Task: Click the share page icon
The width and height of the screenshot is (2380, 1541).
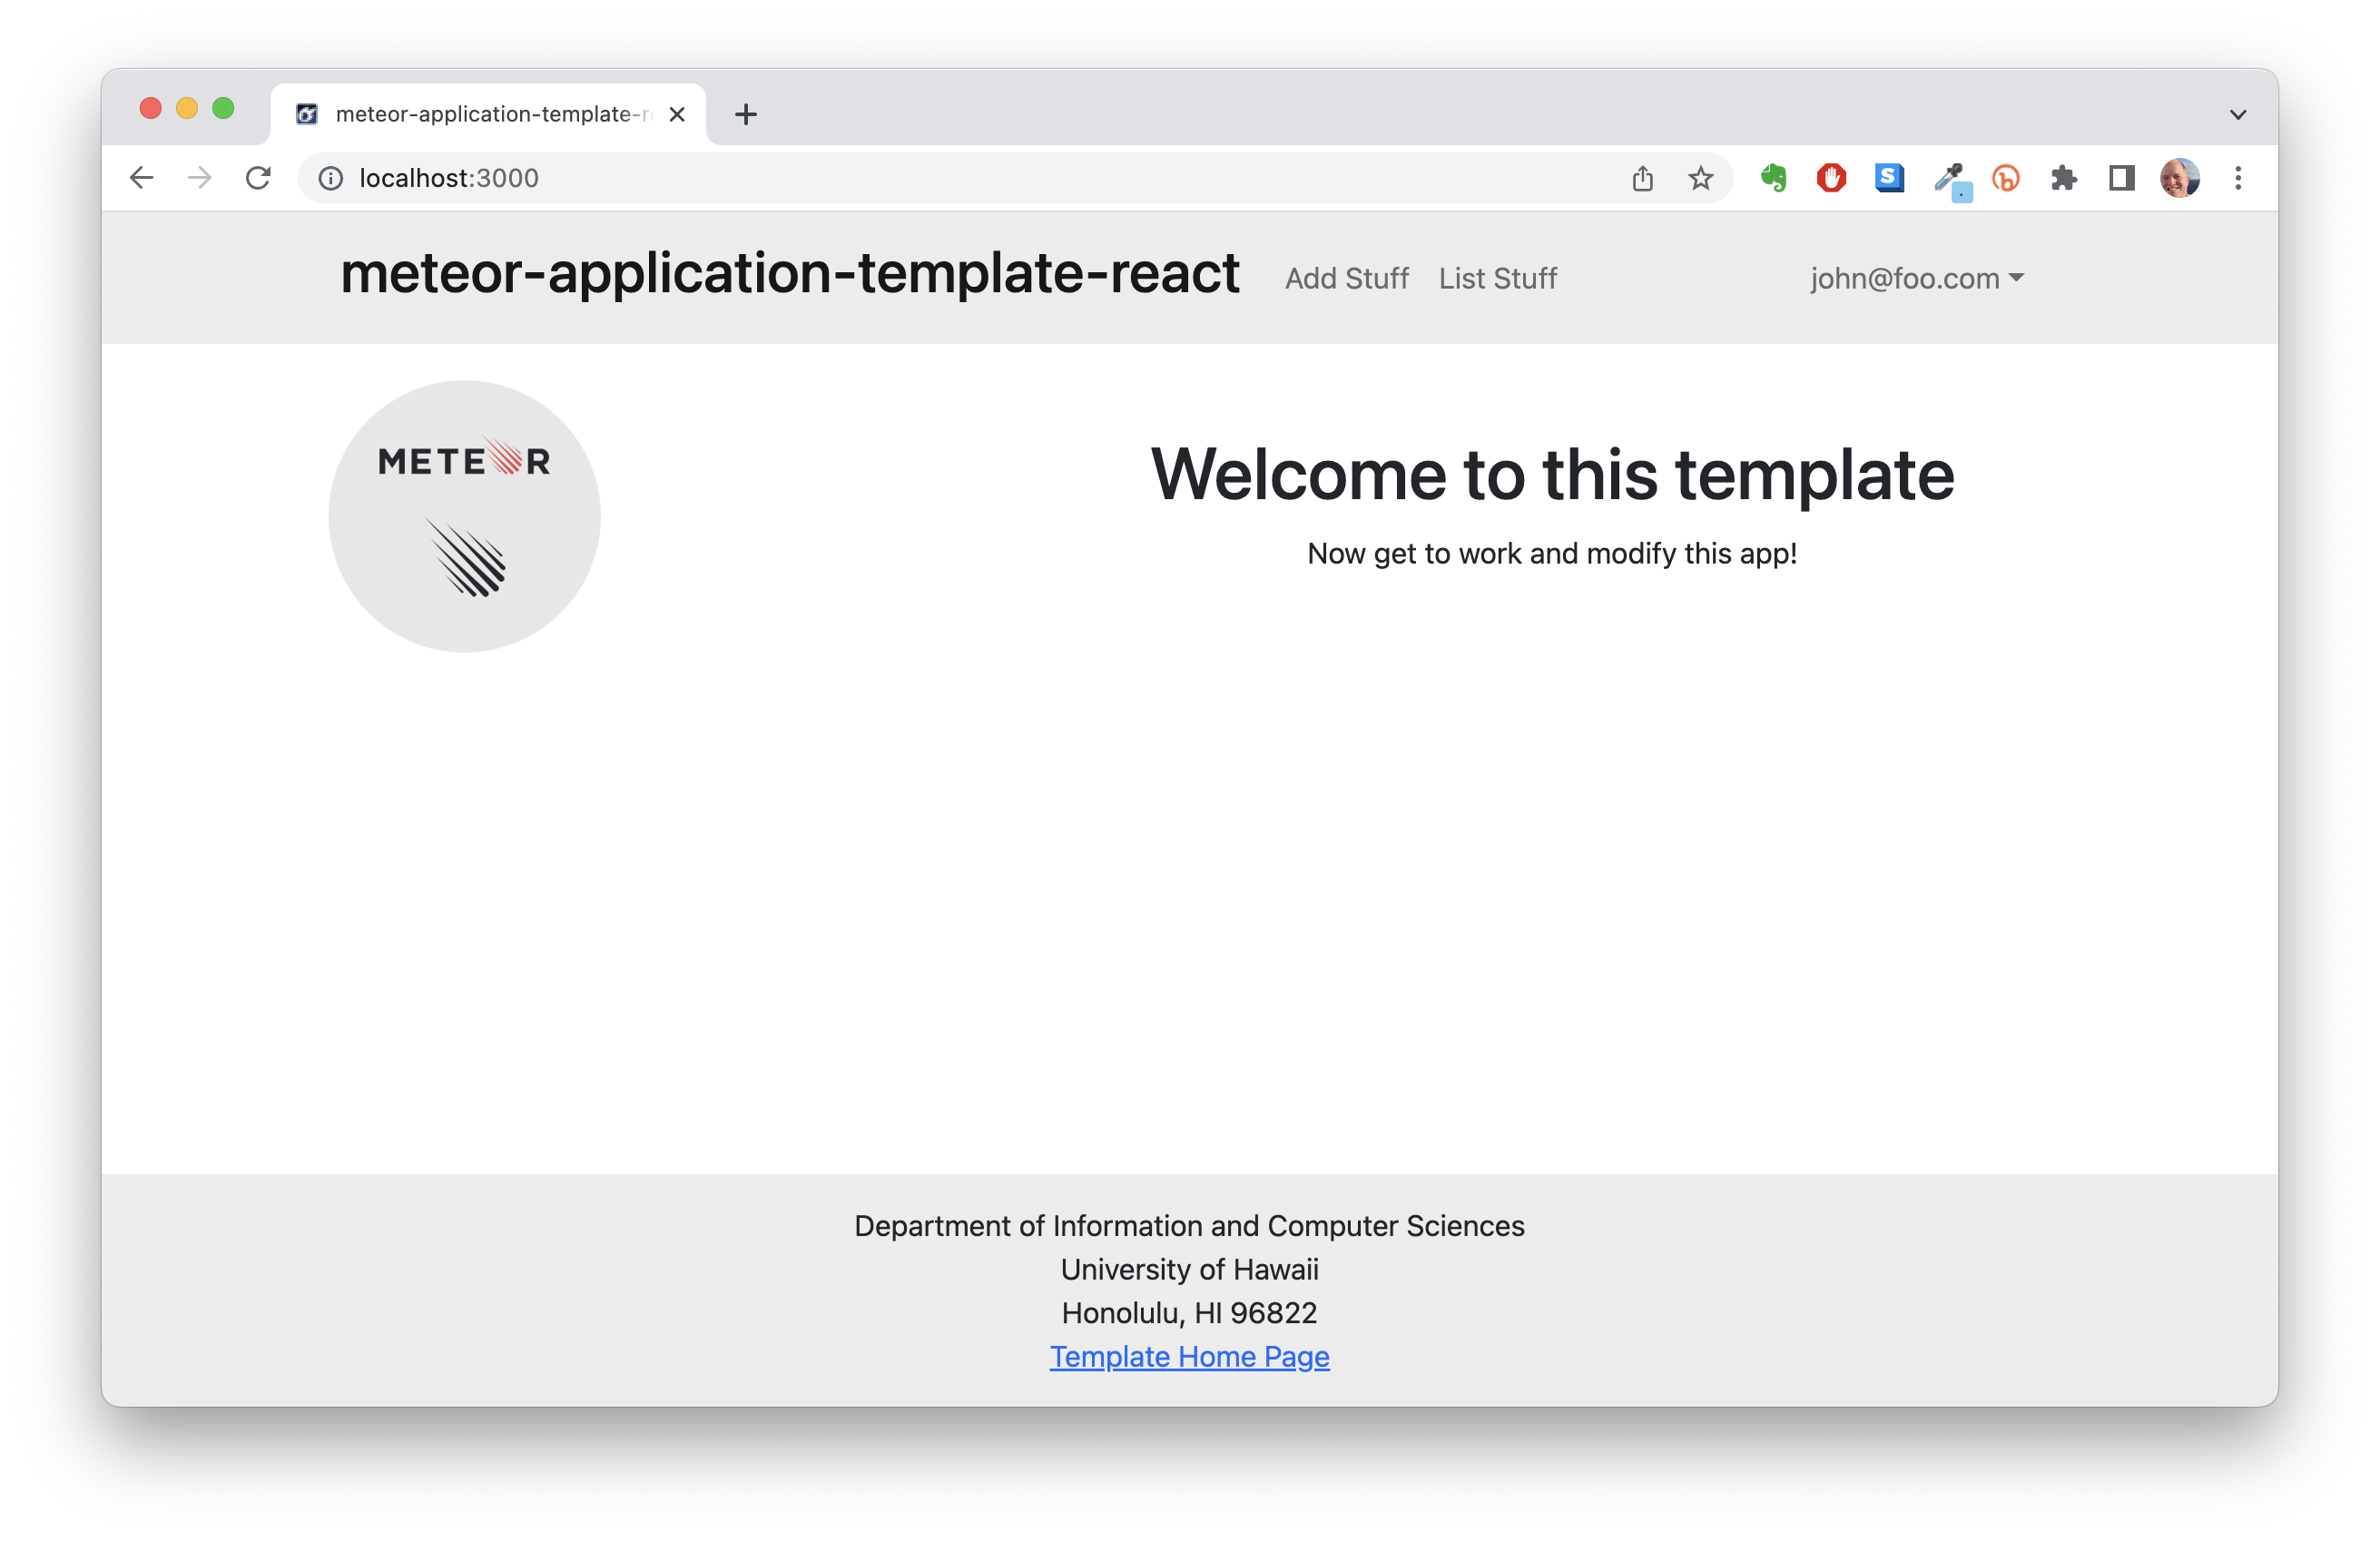Action: click(1642, 178)
